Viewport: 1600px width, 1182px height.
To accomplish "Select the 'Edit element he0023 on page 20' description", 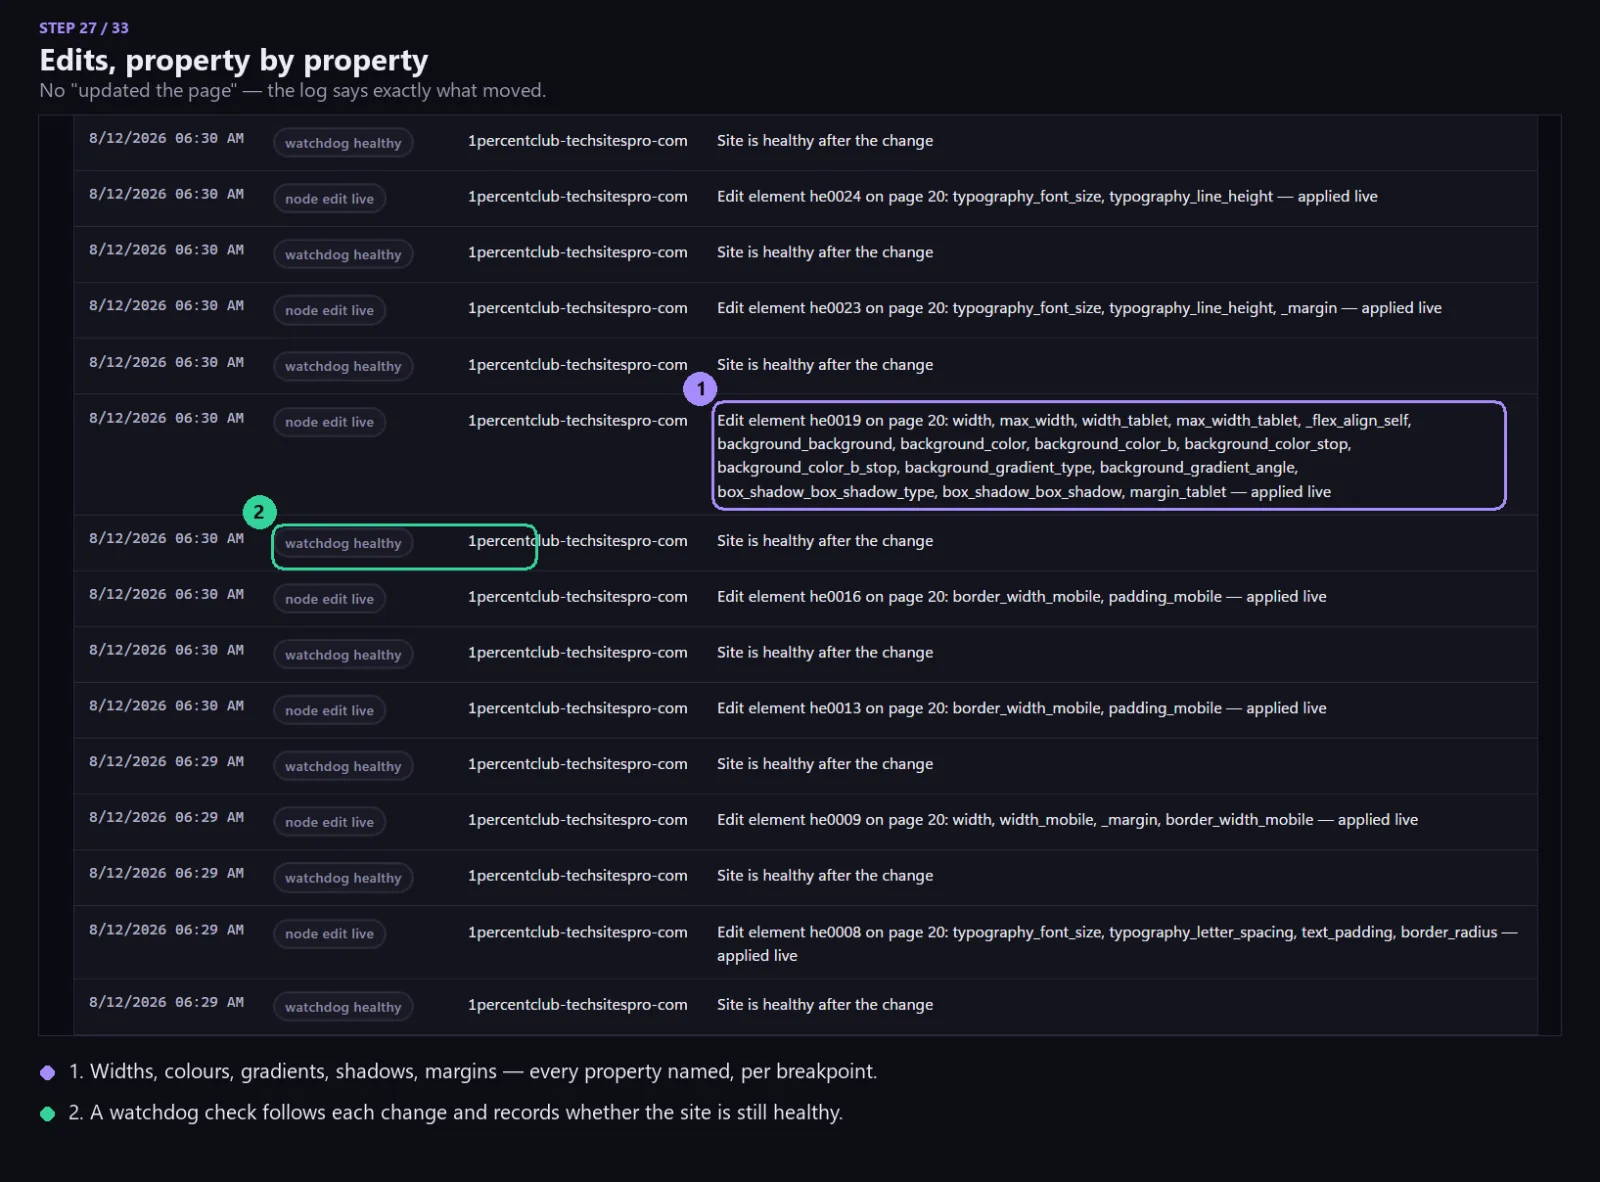I will (1079, 308).
